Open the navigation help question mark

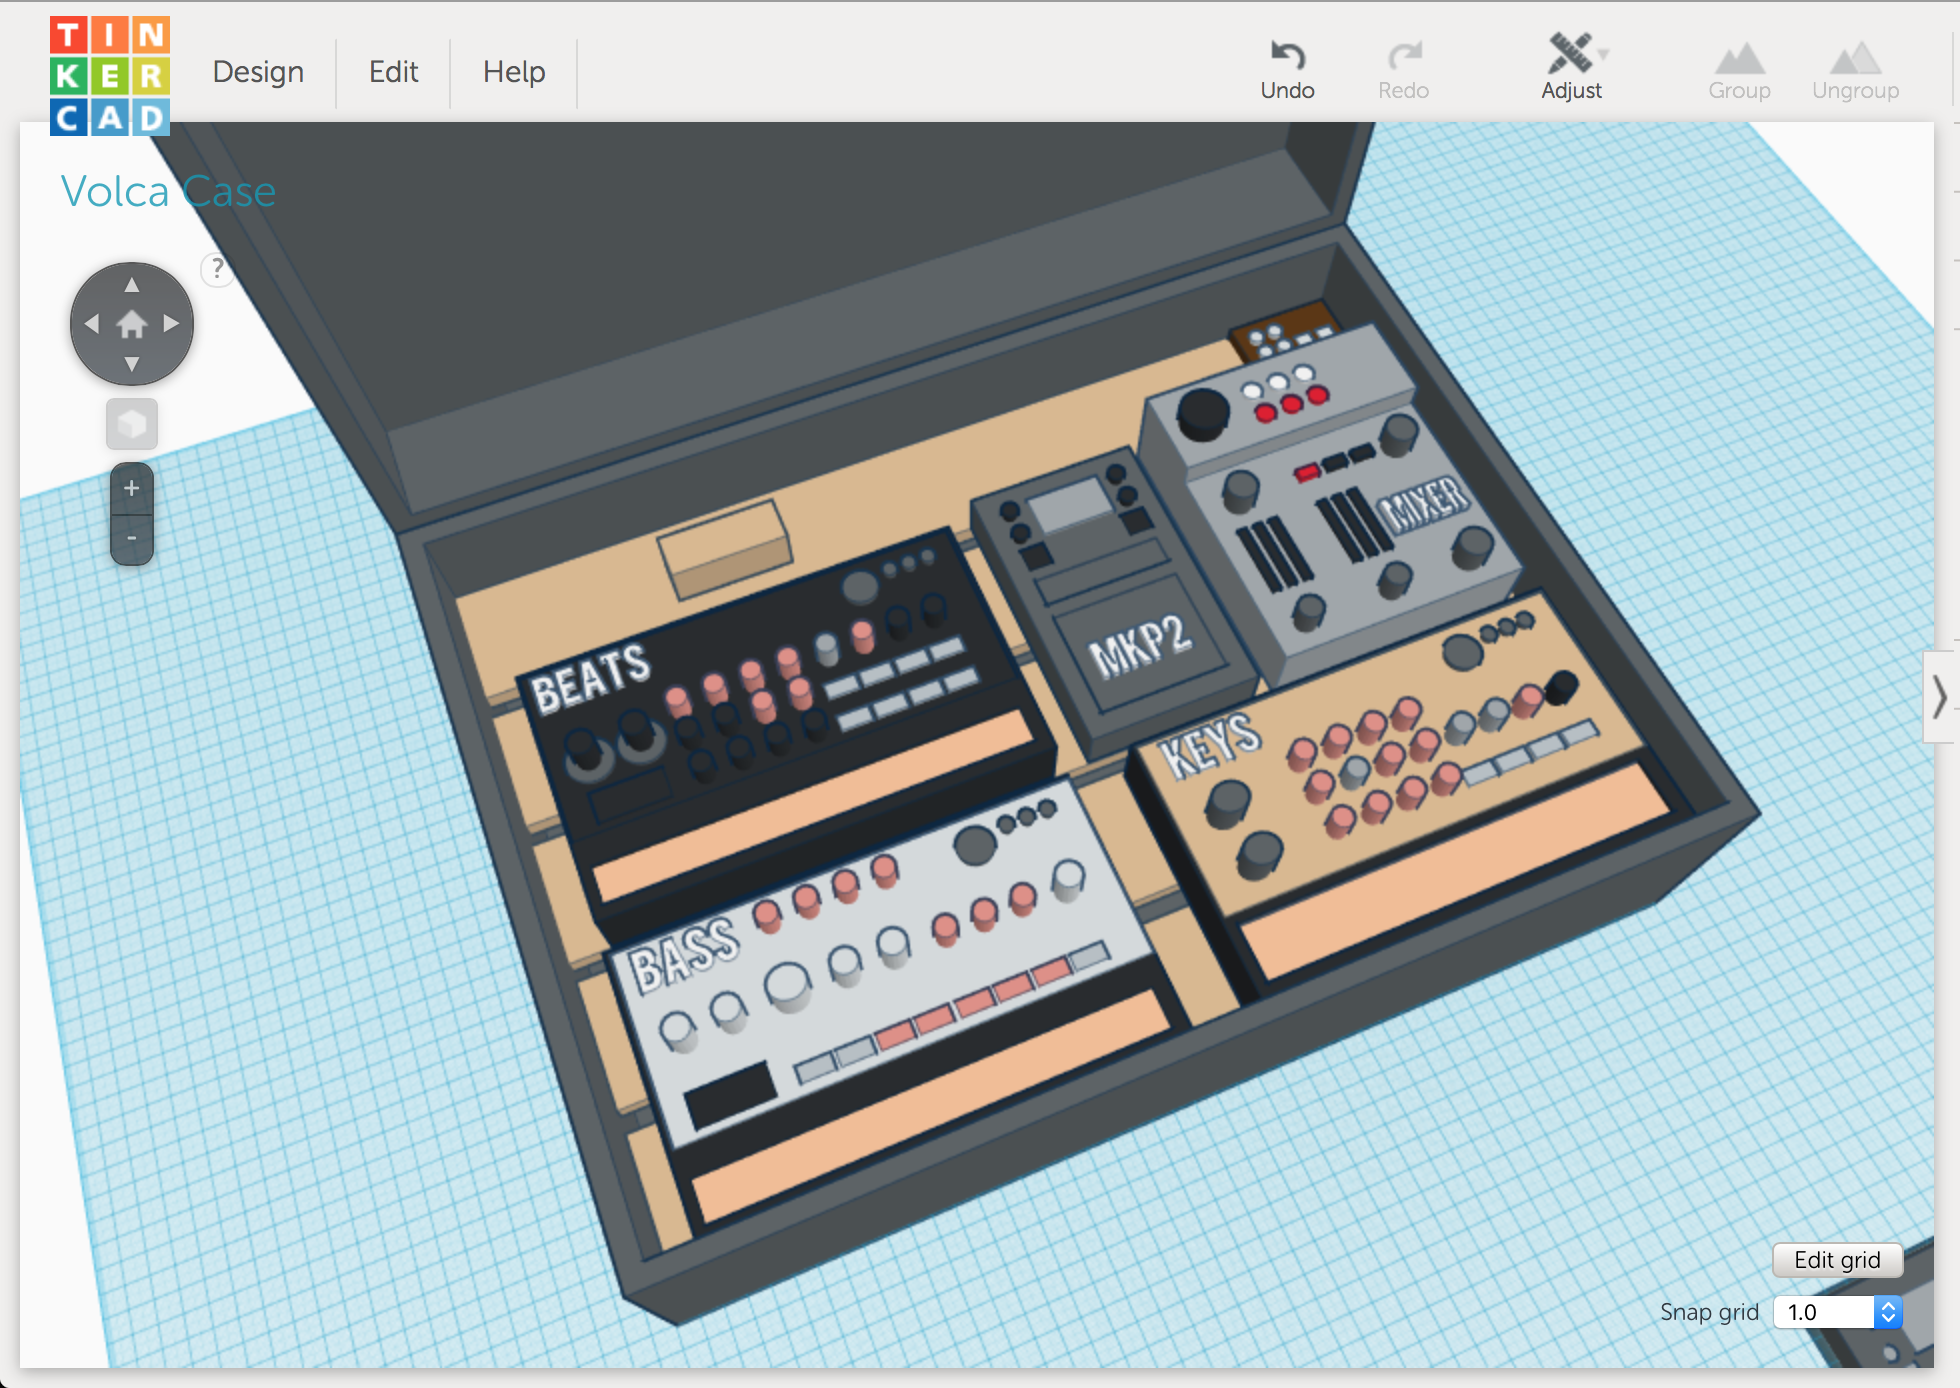click(x=217, y=269)
